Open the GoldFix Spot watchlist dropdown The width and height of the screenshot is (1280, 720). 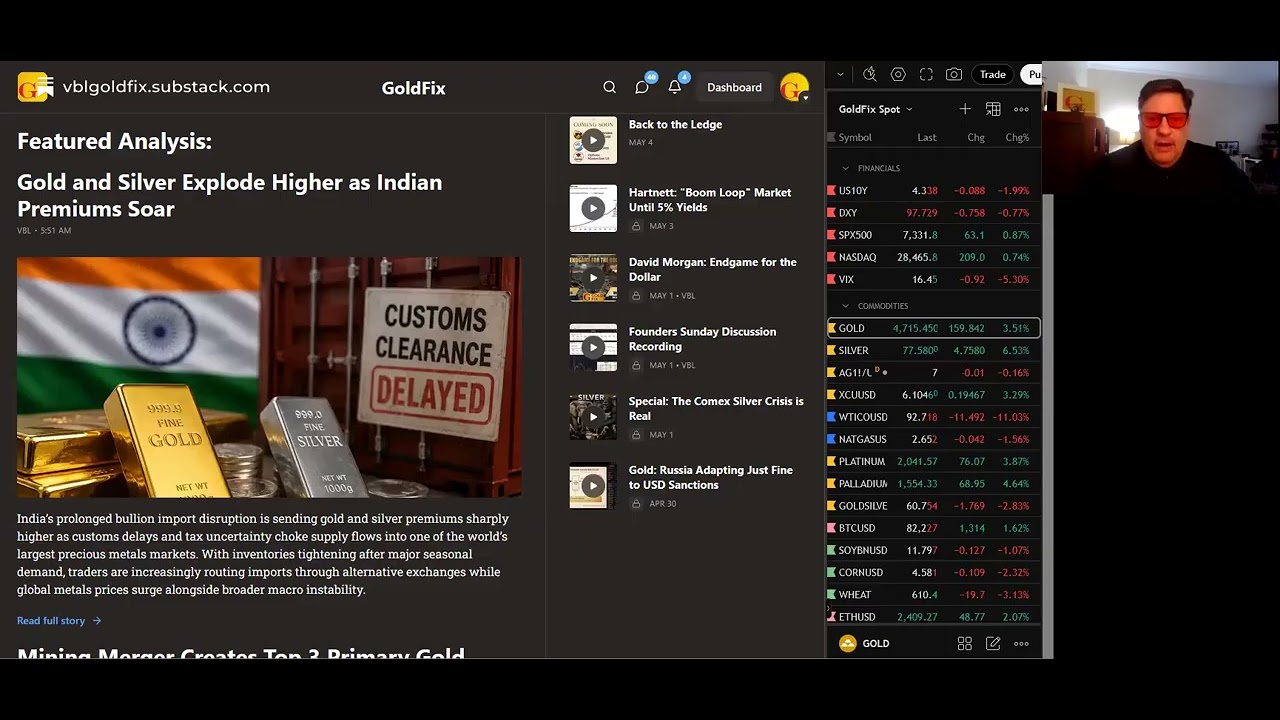(x=875, y=109)
